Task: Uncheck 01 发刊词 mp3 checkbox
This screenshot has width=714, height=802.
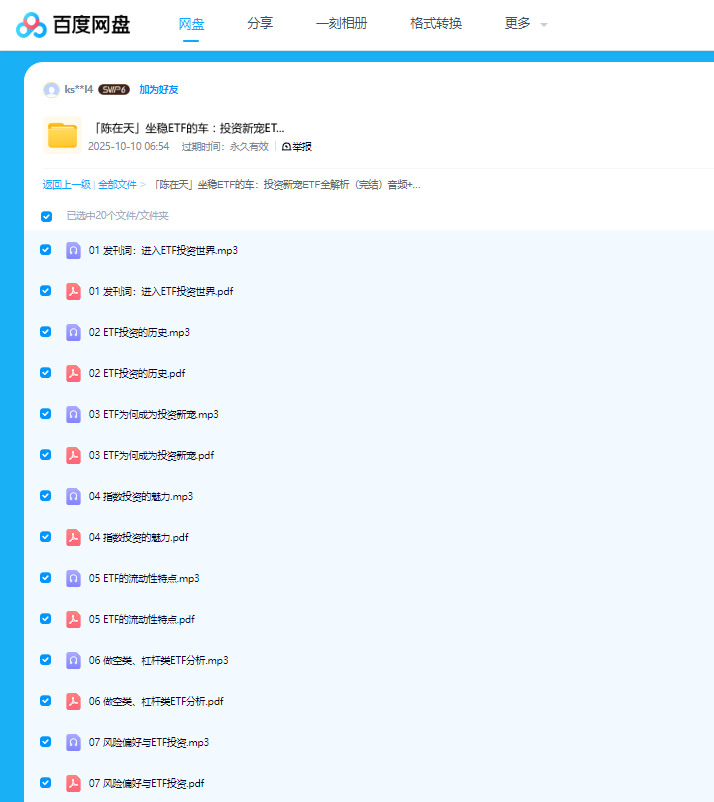Action: coord(46,250)
